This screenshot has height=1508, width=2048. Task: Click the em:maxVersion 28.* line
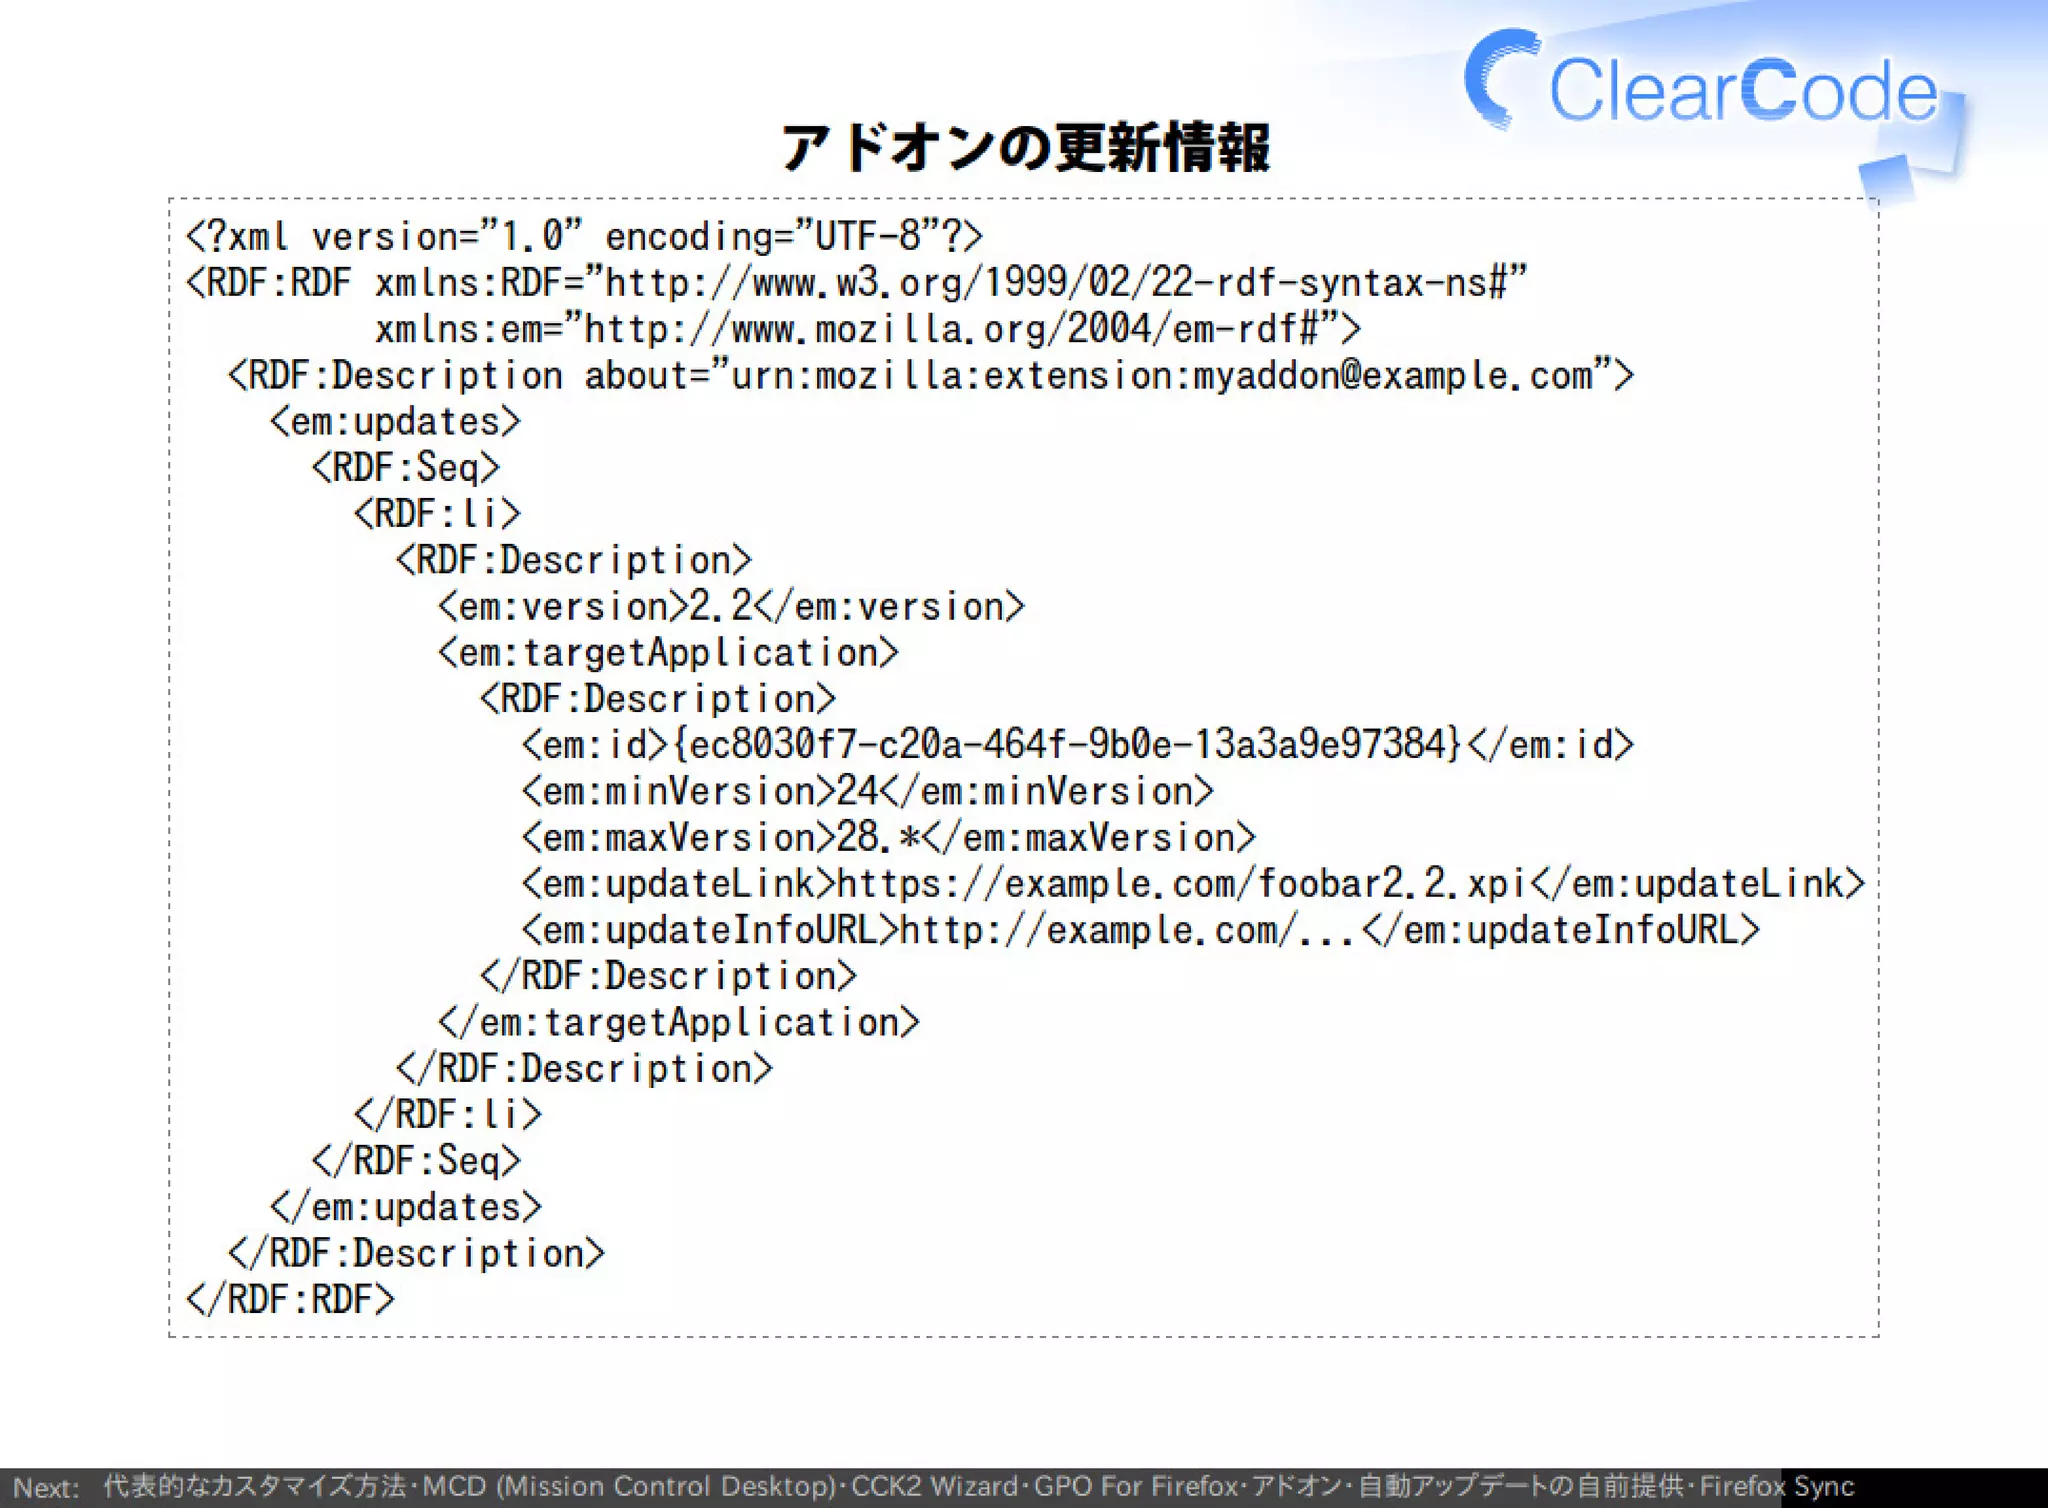(x=889, y=837)
